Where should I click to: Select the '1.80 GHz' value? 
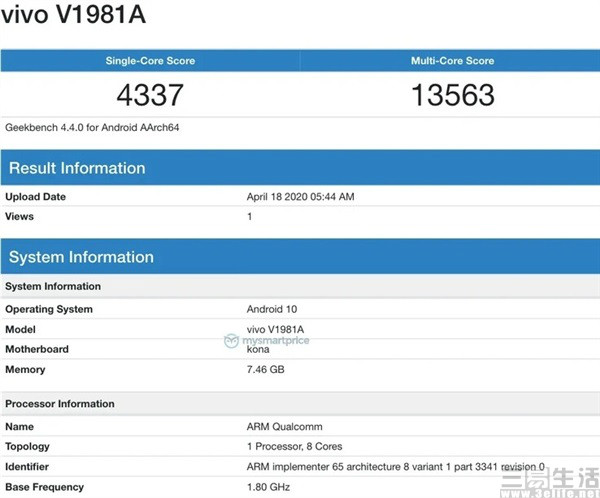click(268, 487)
